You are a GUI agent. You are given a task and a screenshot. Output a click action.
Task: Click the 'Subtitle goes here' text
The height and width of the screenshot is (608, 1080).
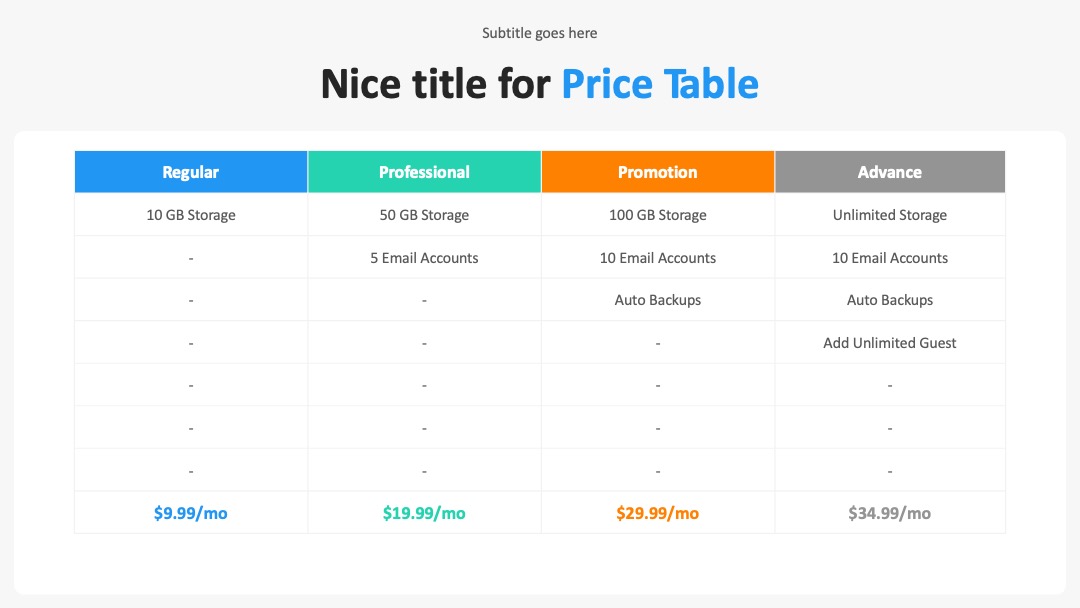point(539,33)
